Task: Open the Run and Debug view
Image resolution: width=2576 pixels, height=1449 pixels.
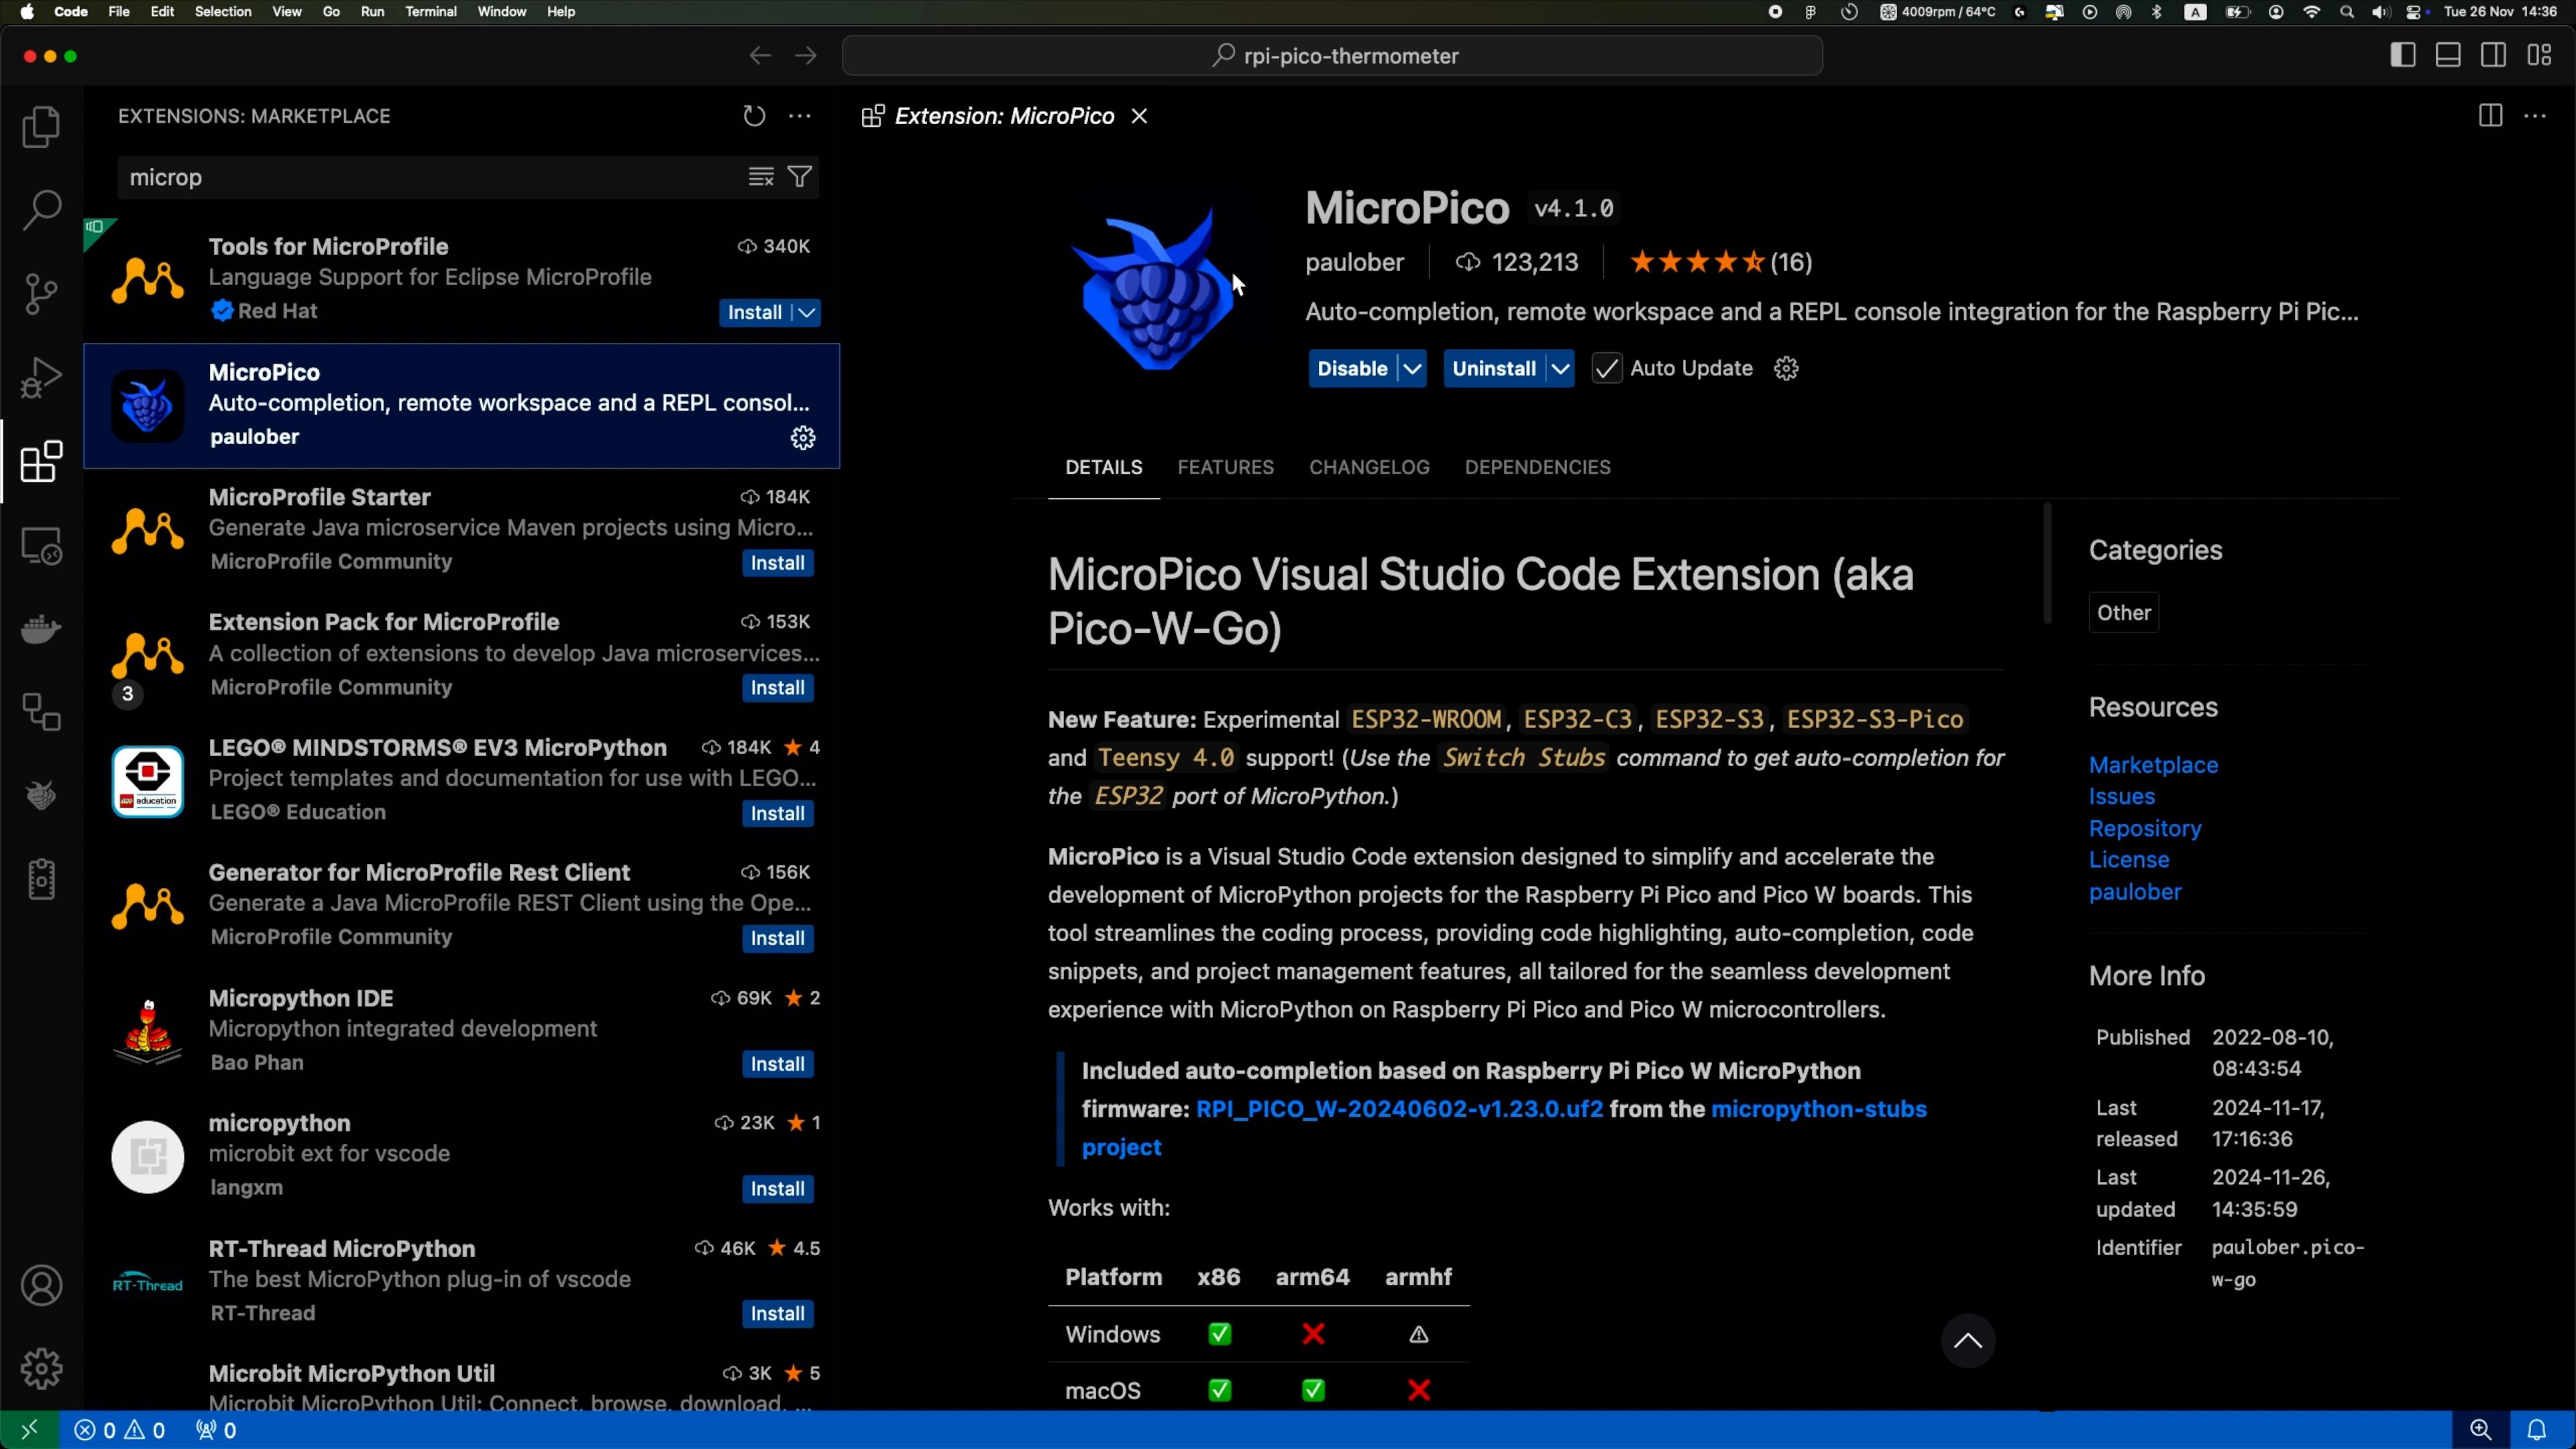Action: coord(41,378)
